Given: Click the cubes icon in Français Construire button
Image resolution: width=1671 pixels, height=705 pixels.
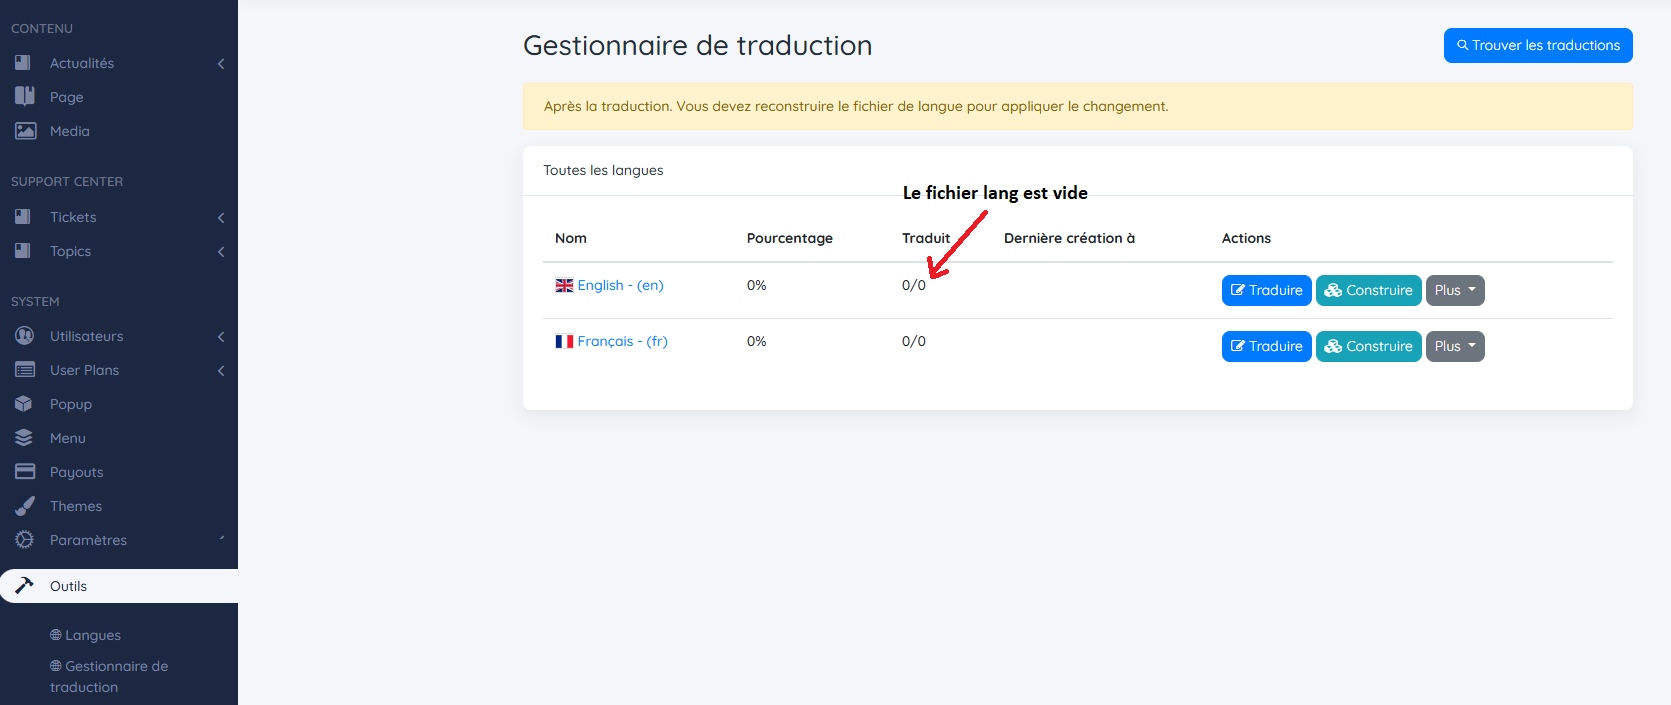Looking at the screenshot, I should point(1333,346).
